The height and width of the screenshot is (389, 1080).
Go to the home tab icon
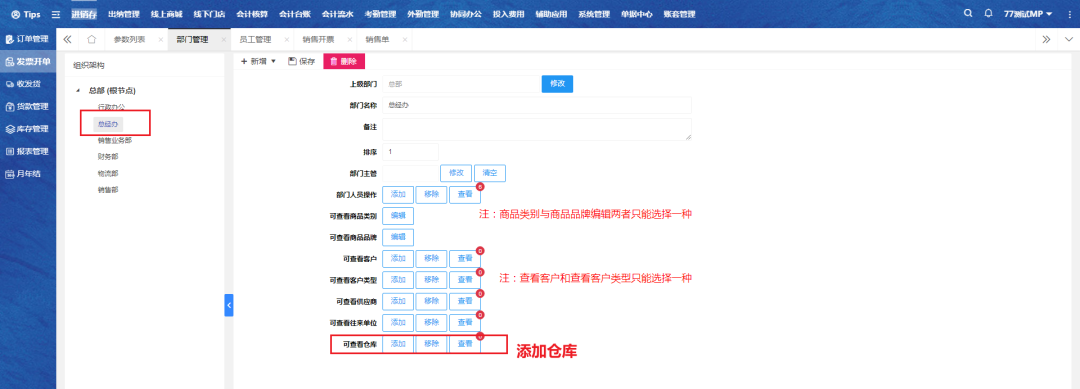pos(92,39)
